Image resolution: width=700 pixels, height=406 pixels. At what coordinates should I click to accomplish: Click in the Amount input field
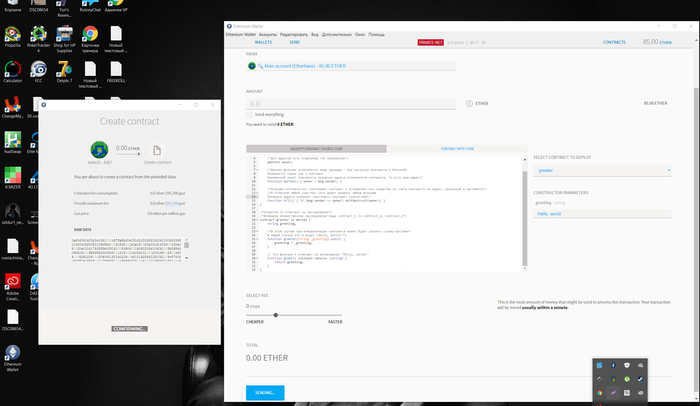point(351,104)
